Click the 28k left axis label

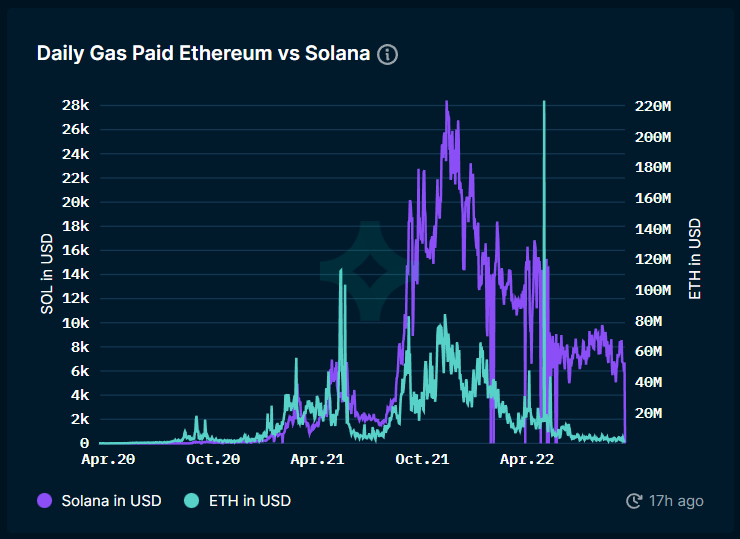pos(76,105)
